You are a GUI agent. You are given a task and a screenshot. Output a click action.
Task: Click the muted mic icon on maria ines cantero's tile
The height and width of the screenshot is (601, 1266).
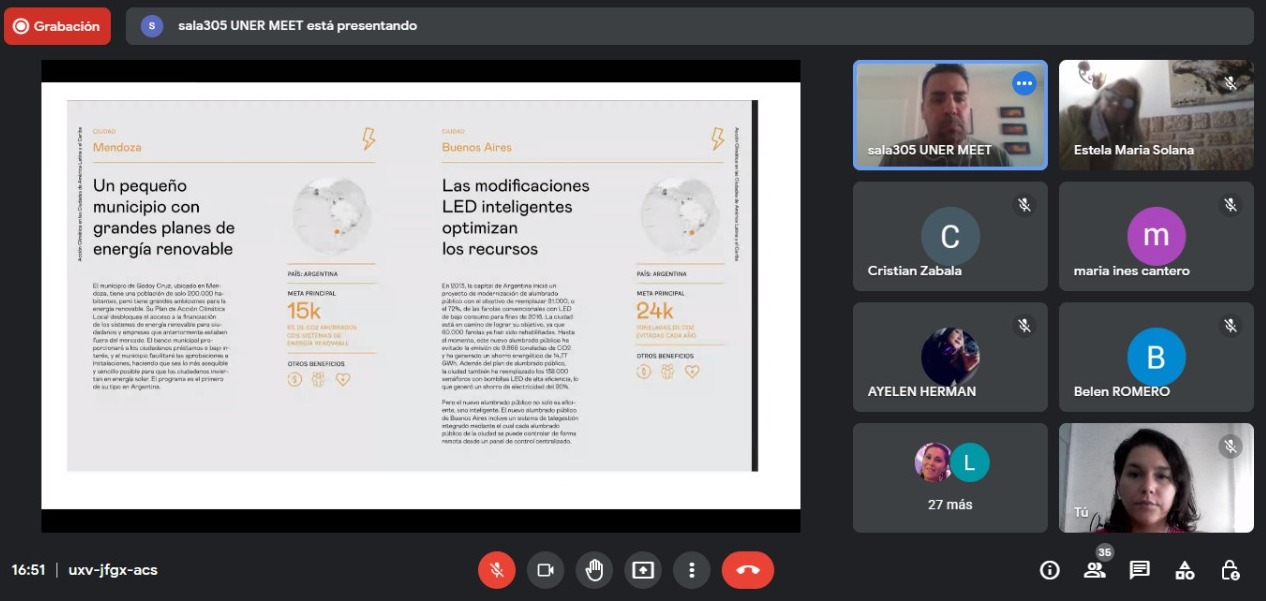[x=1230, y=205]
